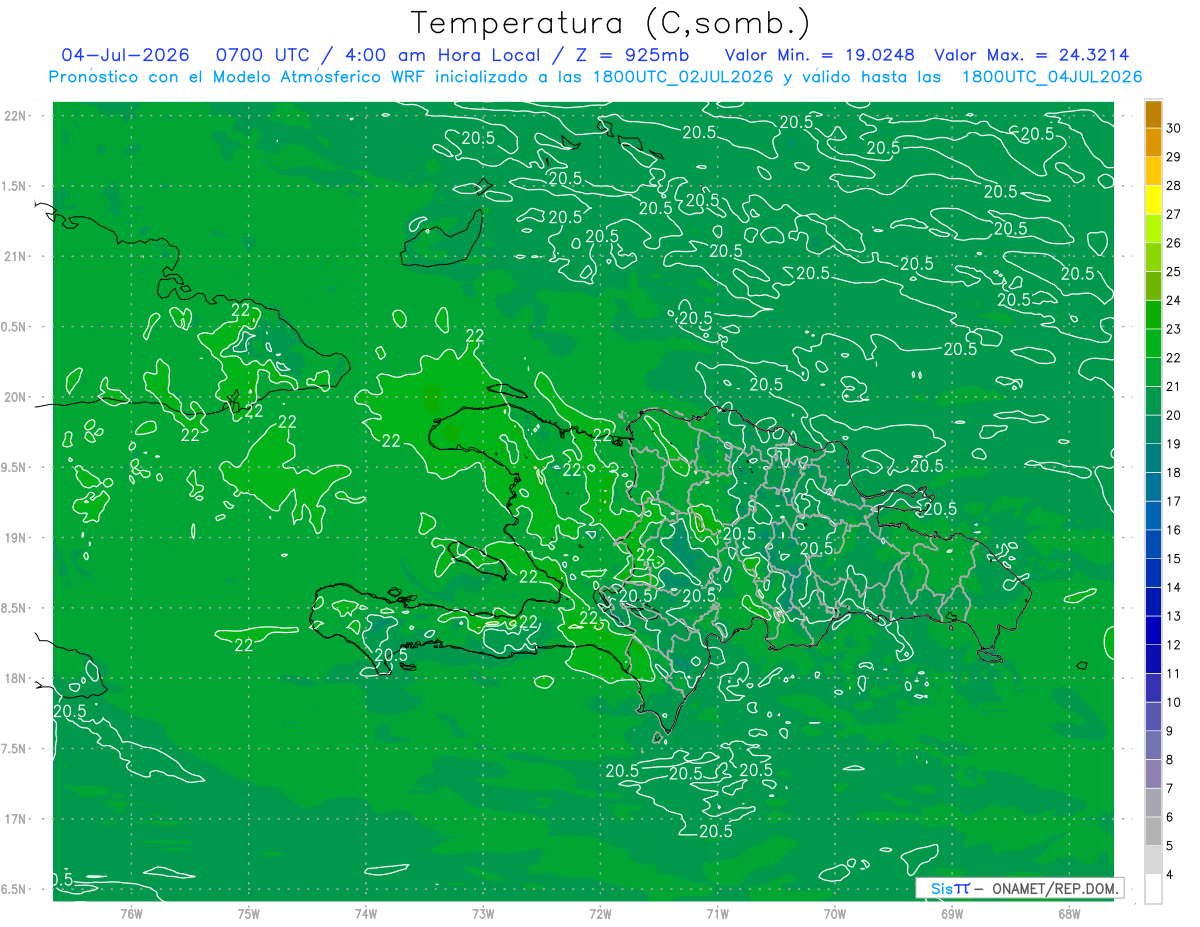Click the "16" label on color scale

[x=1173, y=530]
